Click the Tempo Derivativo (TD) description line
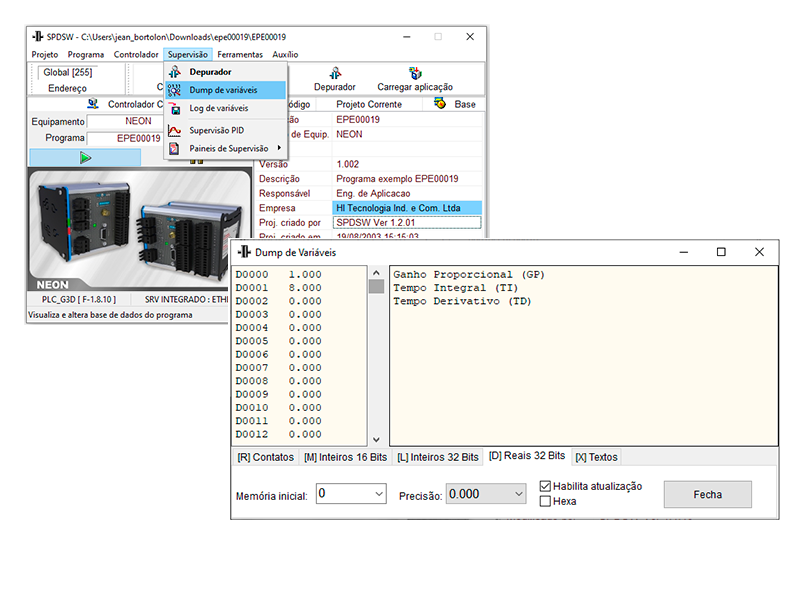 coord(462,301)
